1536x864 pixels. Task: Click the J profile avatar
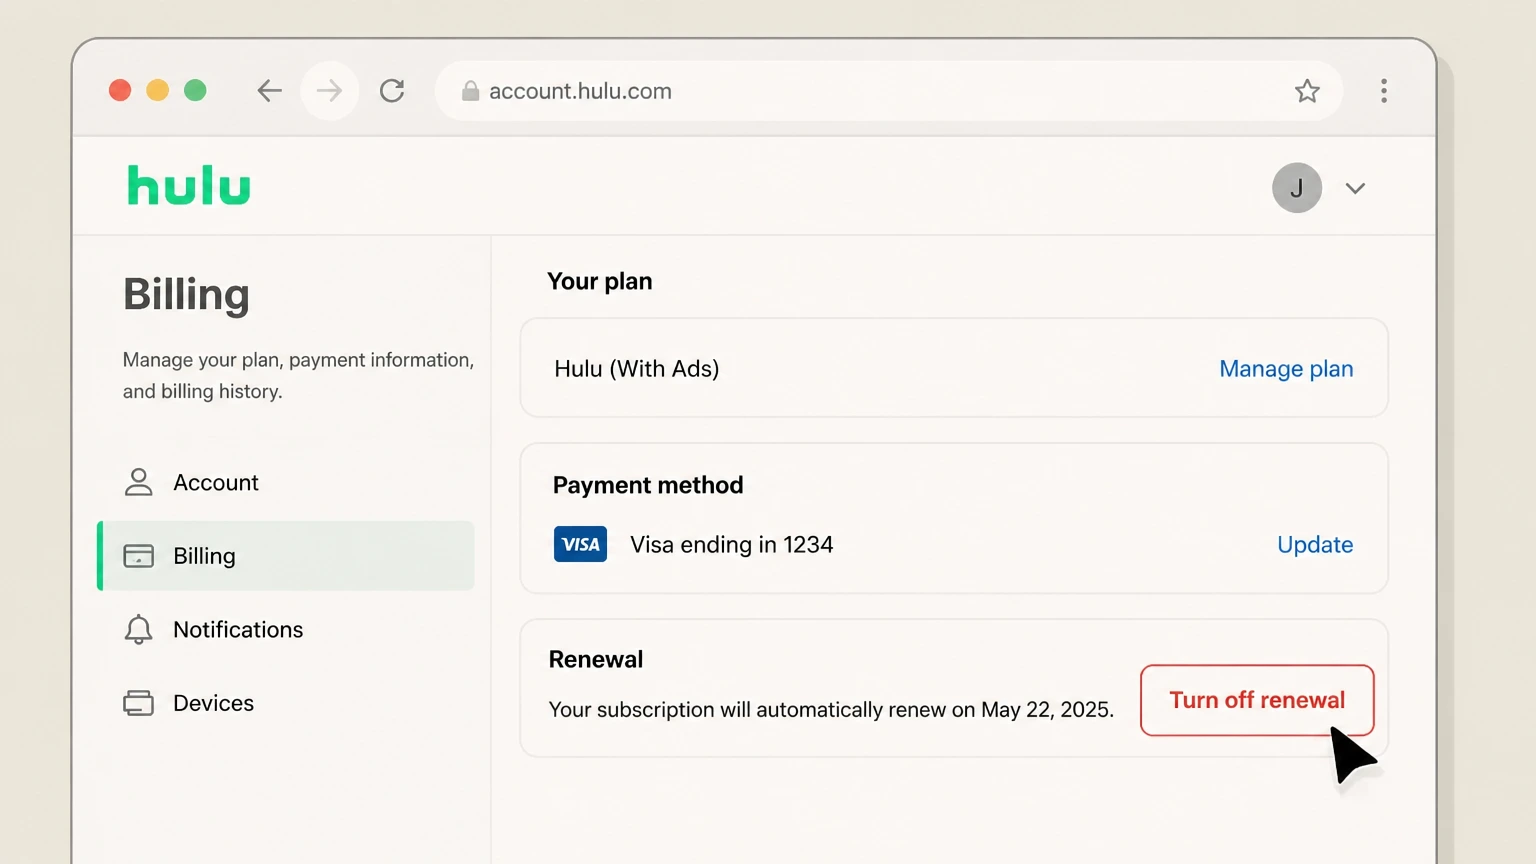click(1297, 188)
